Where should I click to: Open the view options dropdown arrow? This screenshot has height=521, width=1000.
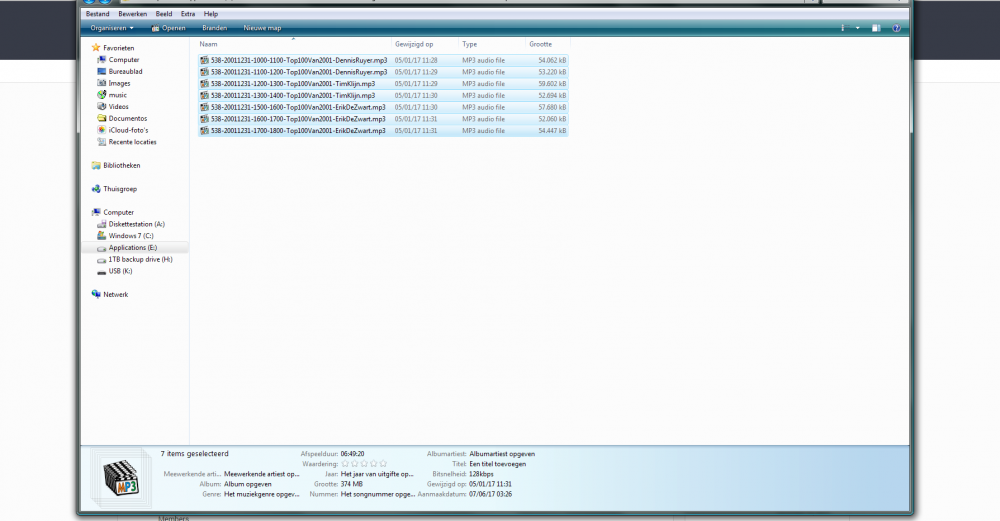pyautogui.click(x=858, y=28)
